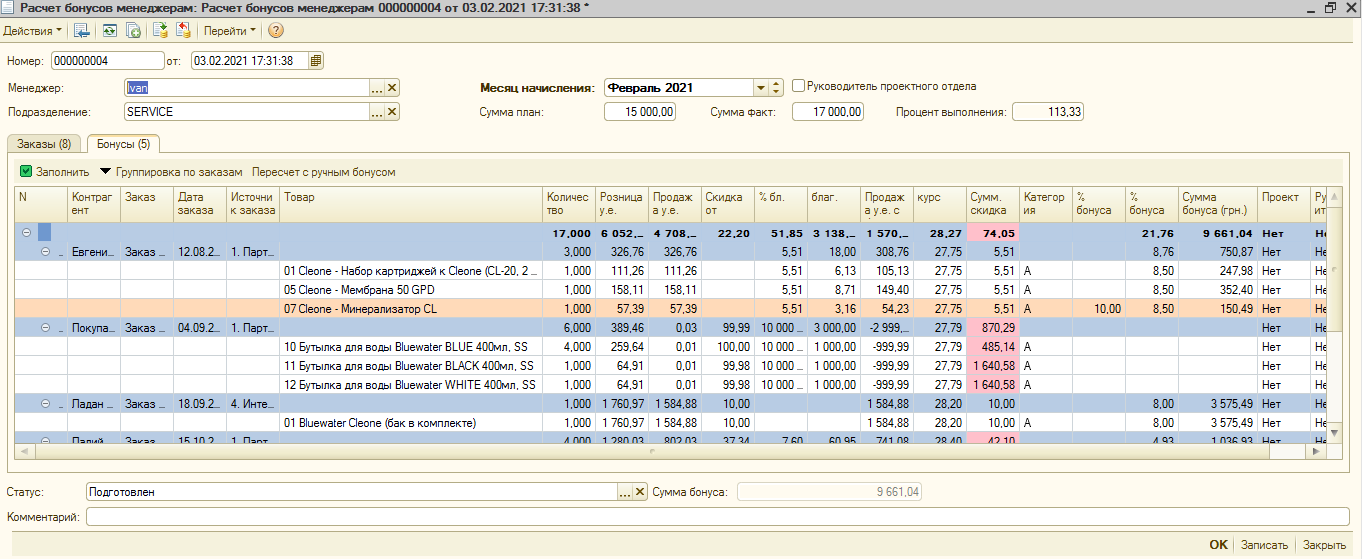Viewport: 1363px width, 559px height.
Task: Click the reread document refresh icon
Action: click(109, 31)
